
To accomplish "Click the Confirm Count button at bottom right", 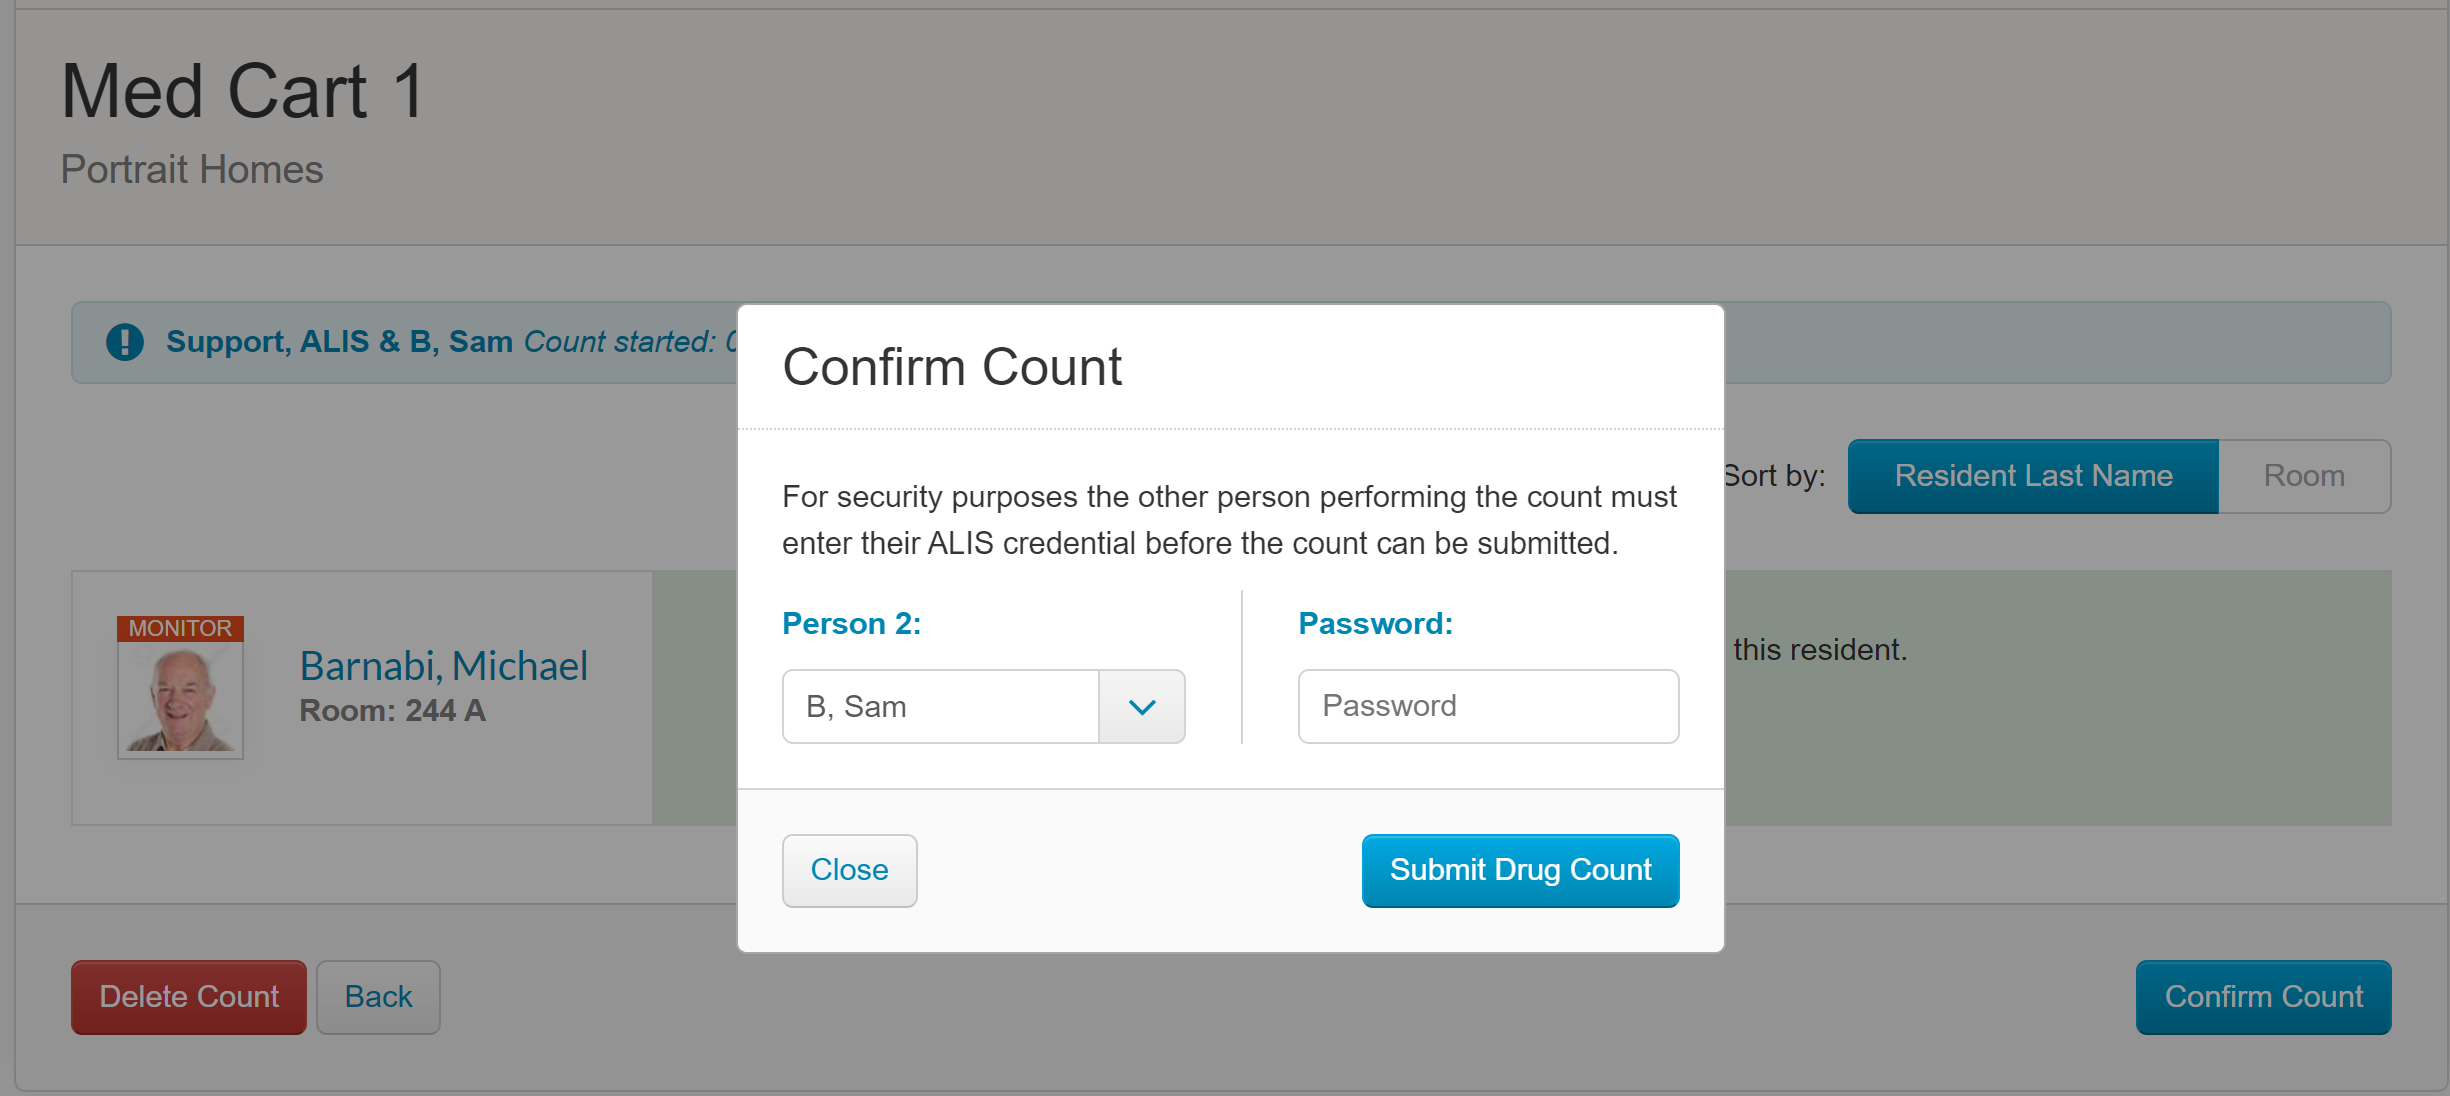I will coord(2263,997).
